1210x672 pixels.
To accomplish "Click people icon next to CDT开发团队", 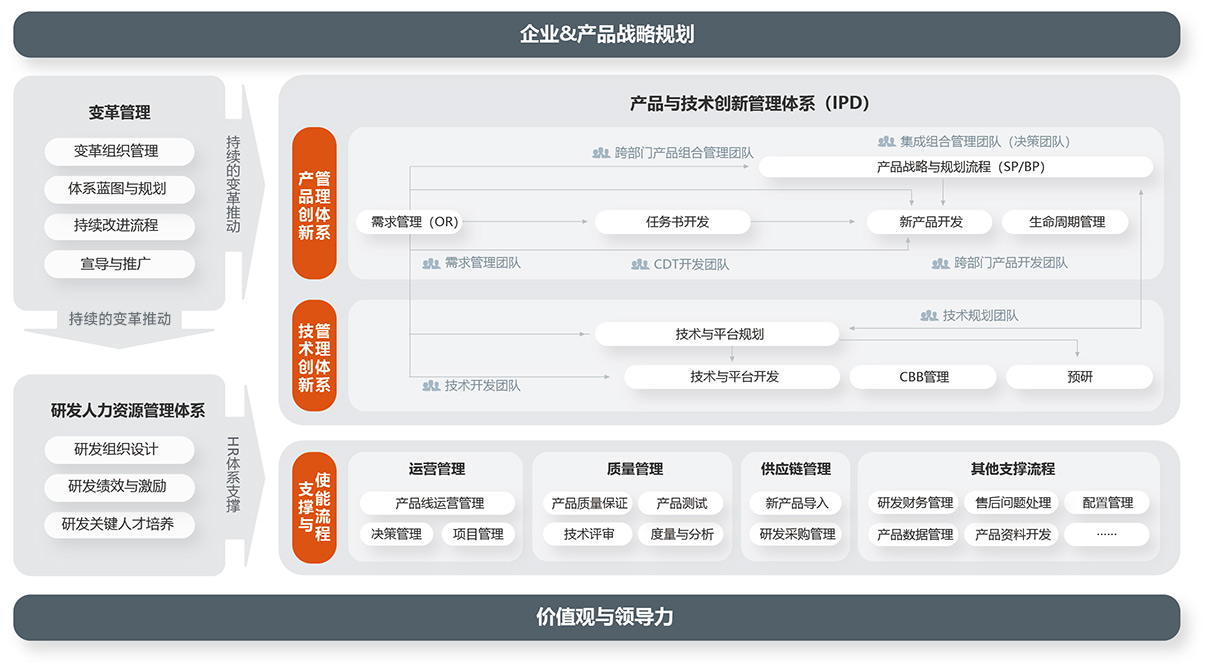I will [x=640, y=264].
